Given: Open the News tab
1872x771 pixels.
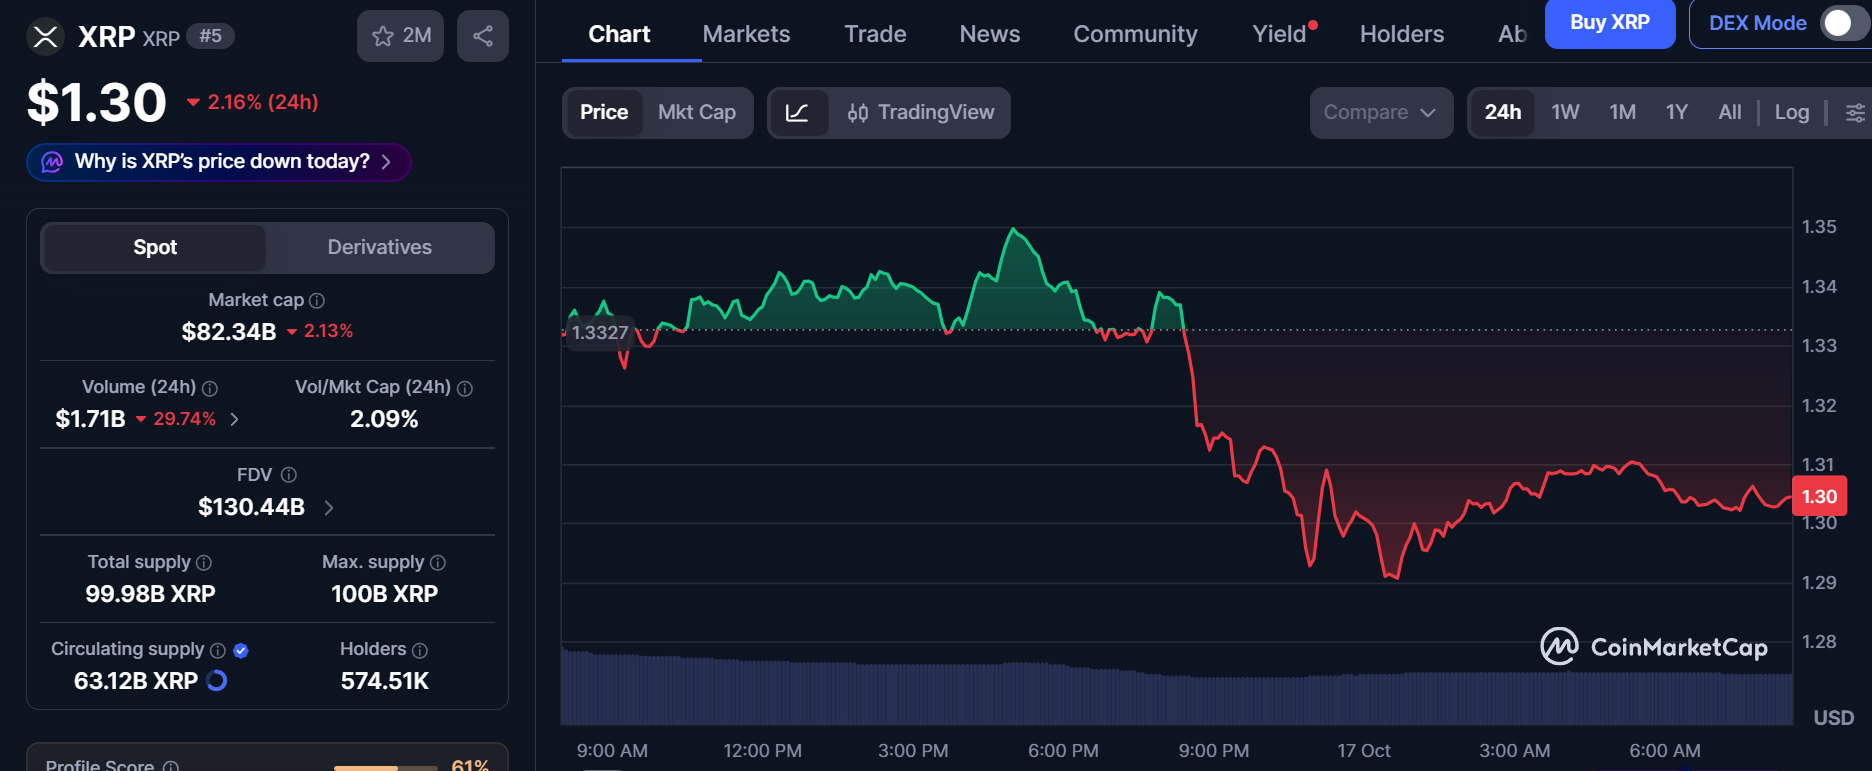Looking at the screenshot, I should [x=990, y=34].
